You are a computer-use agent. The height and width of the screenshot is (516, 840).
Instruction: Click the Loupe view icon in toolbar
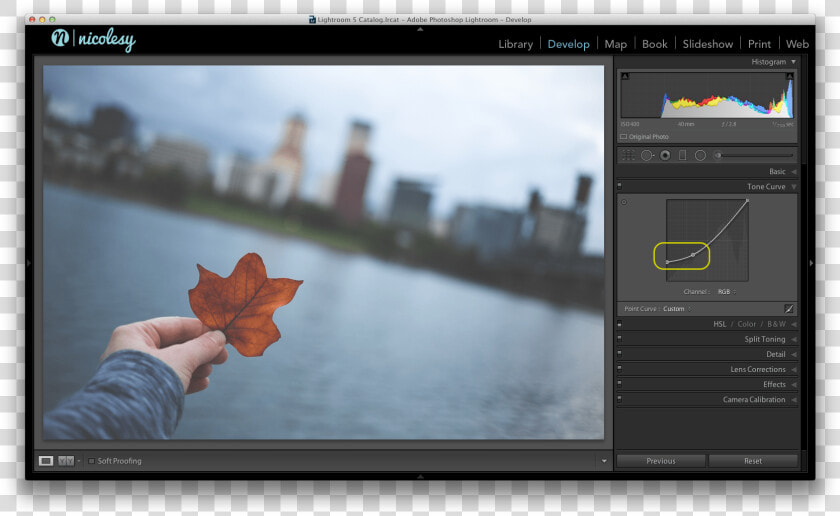click(46, 461)
